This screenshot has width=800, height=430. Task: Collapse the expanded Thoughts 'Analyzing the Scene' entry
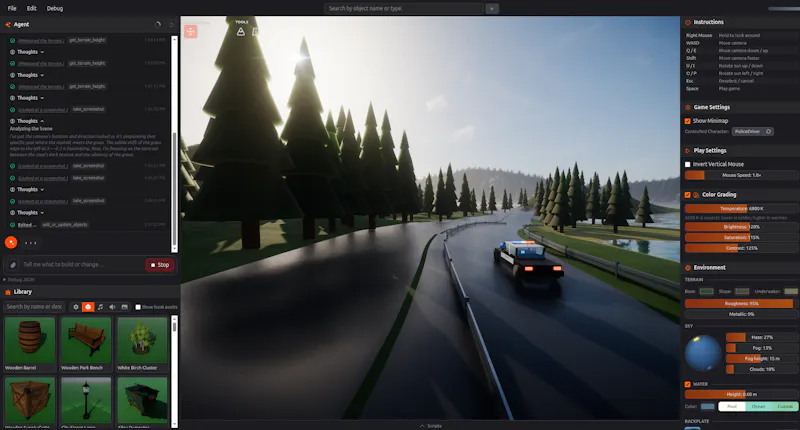pyautogui.click(x=28, y=121)
